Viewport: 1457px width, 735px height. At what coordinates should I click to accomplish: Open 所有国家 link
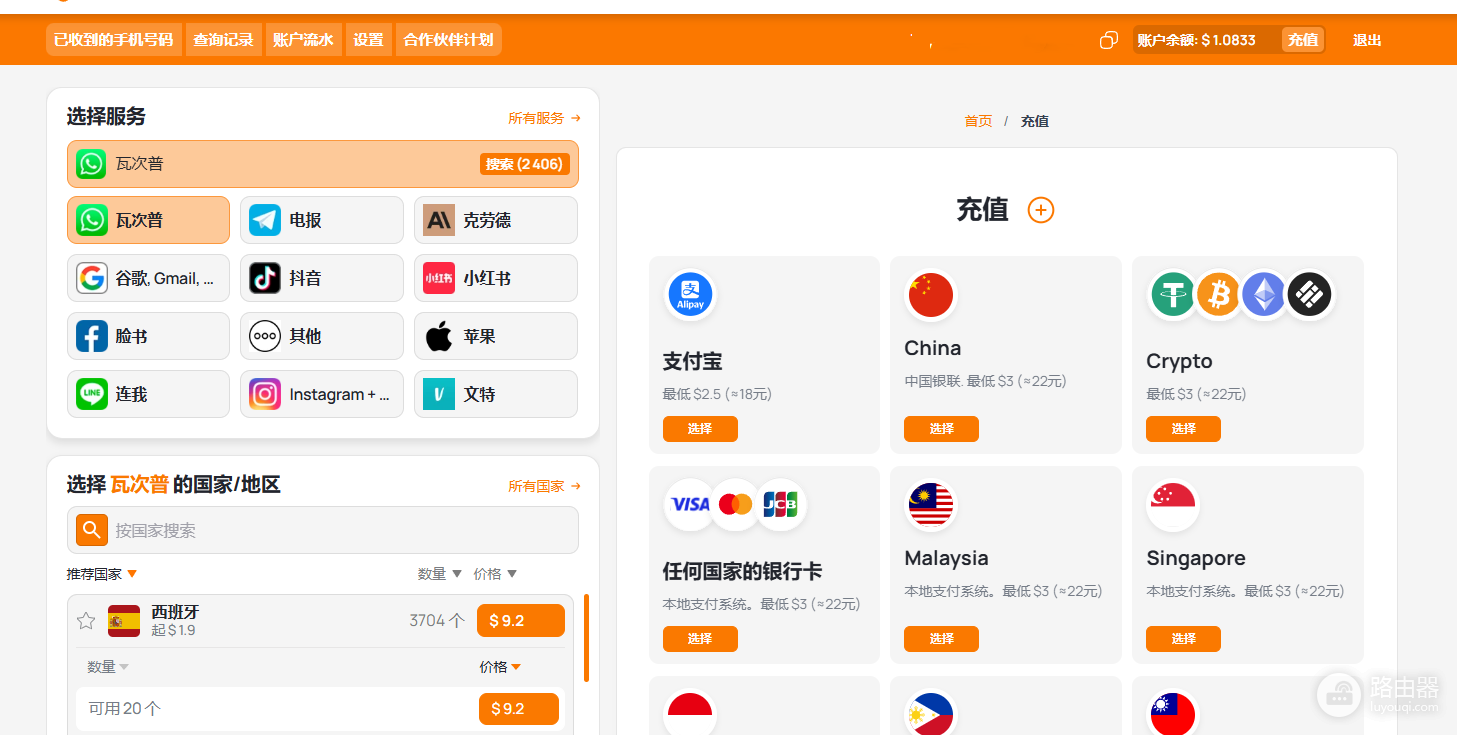tap(544, 486)
